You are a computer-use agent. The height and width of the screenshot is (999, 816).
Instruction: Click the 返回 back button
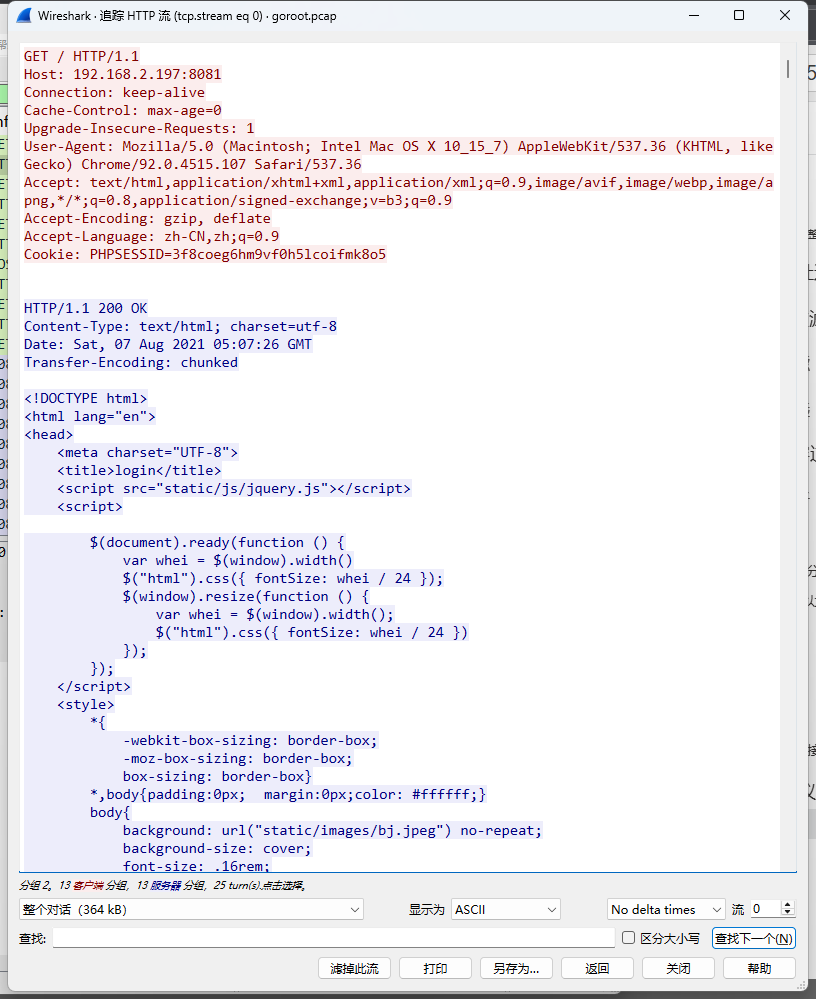click(597, 968)
